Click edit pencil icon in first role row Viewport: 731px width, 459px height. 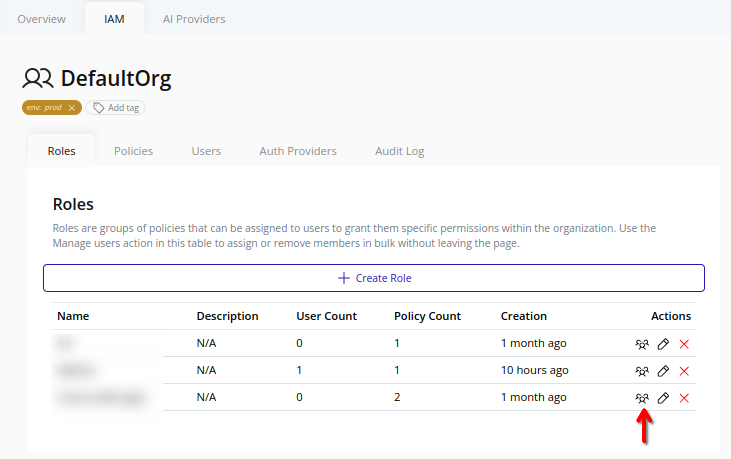point(663,344)
